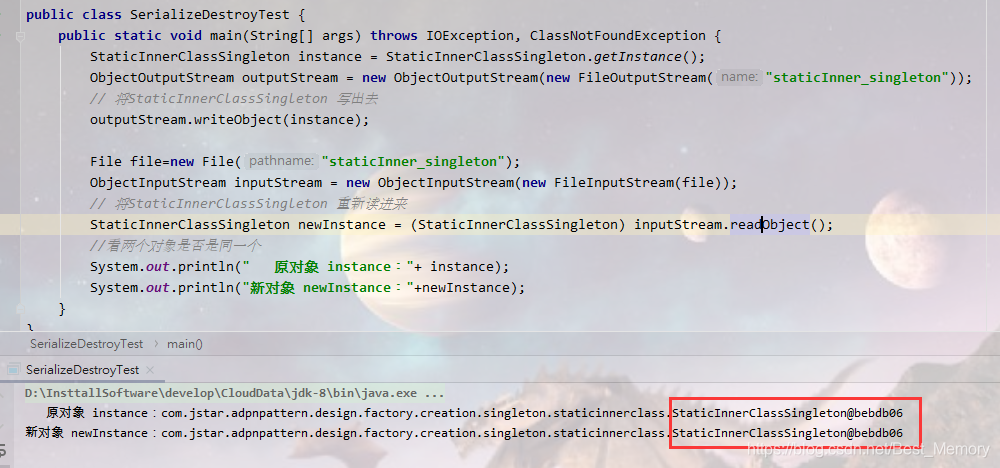Screen dimensions: 1000x468
Task: Click "staticInner_singleton" string in FileOutputStream
Action: coord(857,78)
